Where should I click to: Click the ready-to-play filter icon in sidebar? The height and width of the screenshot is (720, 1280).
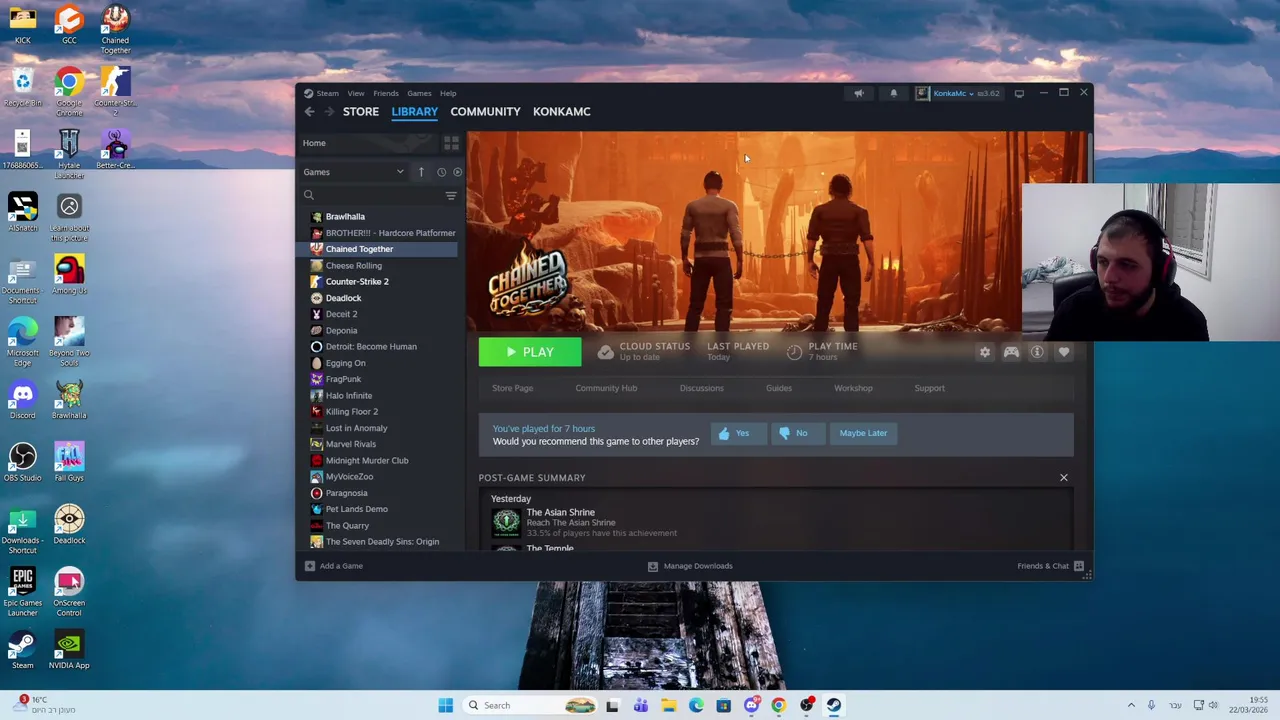457,172
